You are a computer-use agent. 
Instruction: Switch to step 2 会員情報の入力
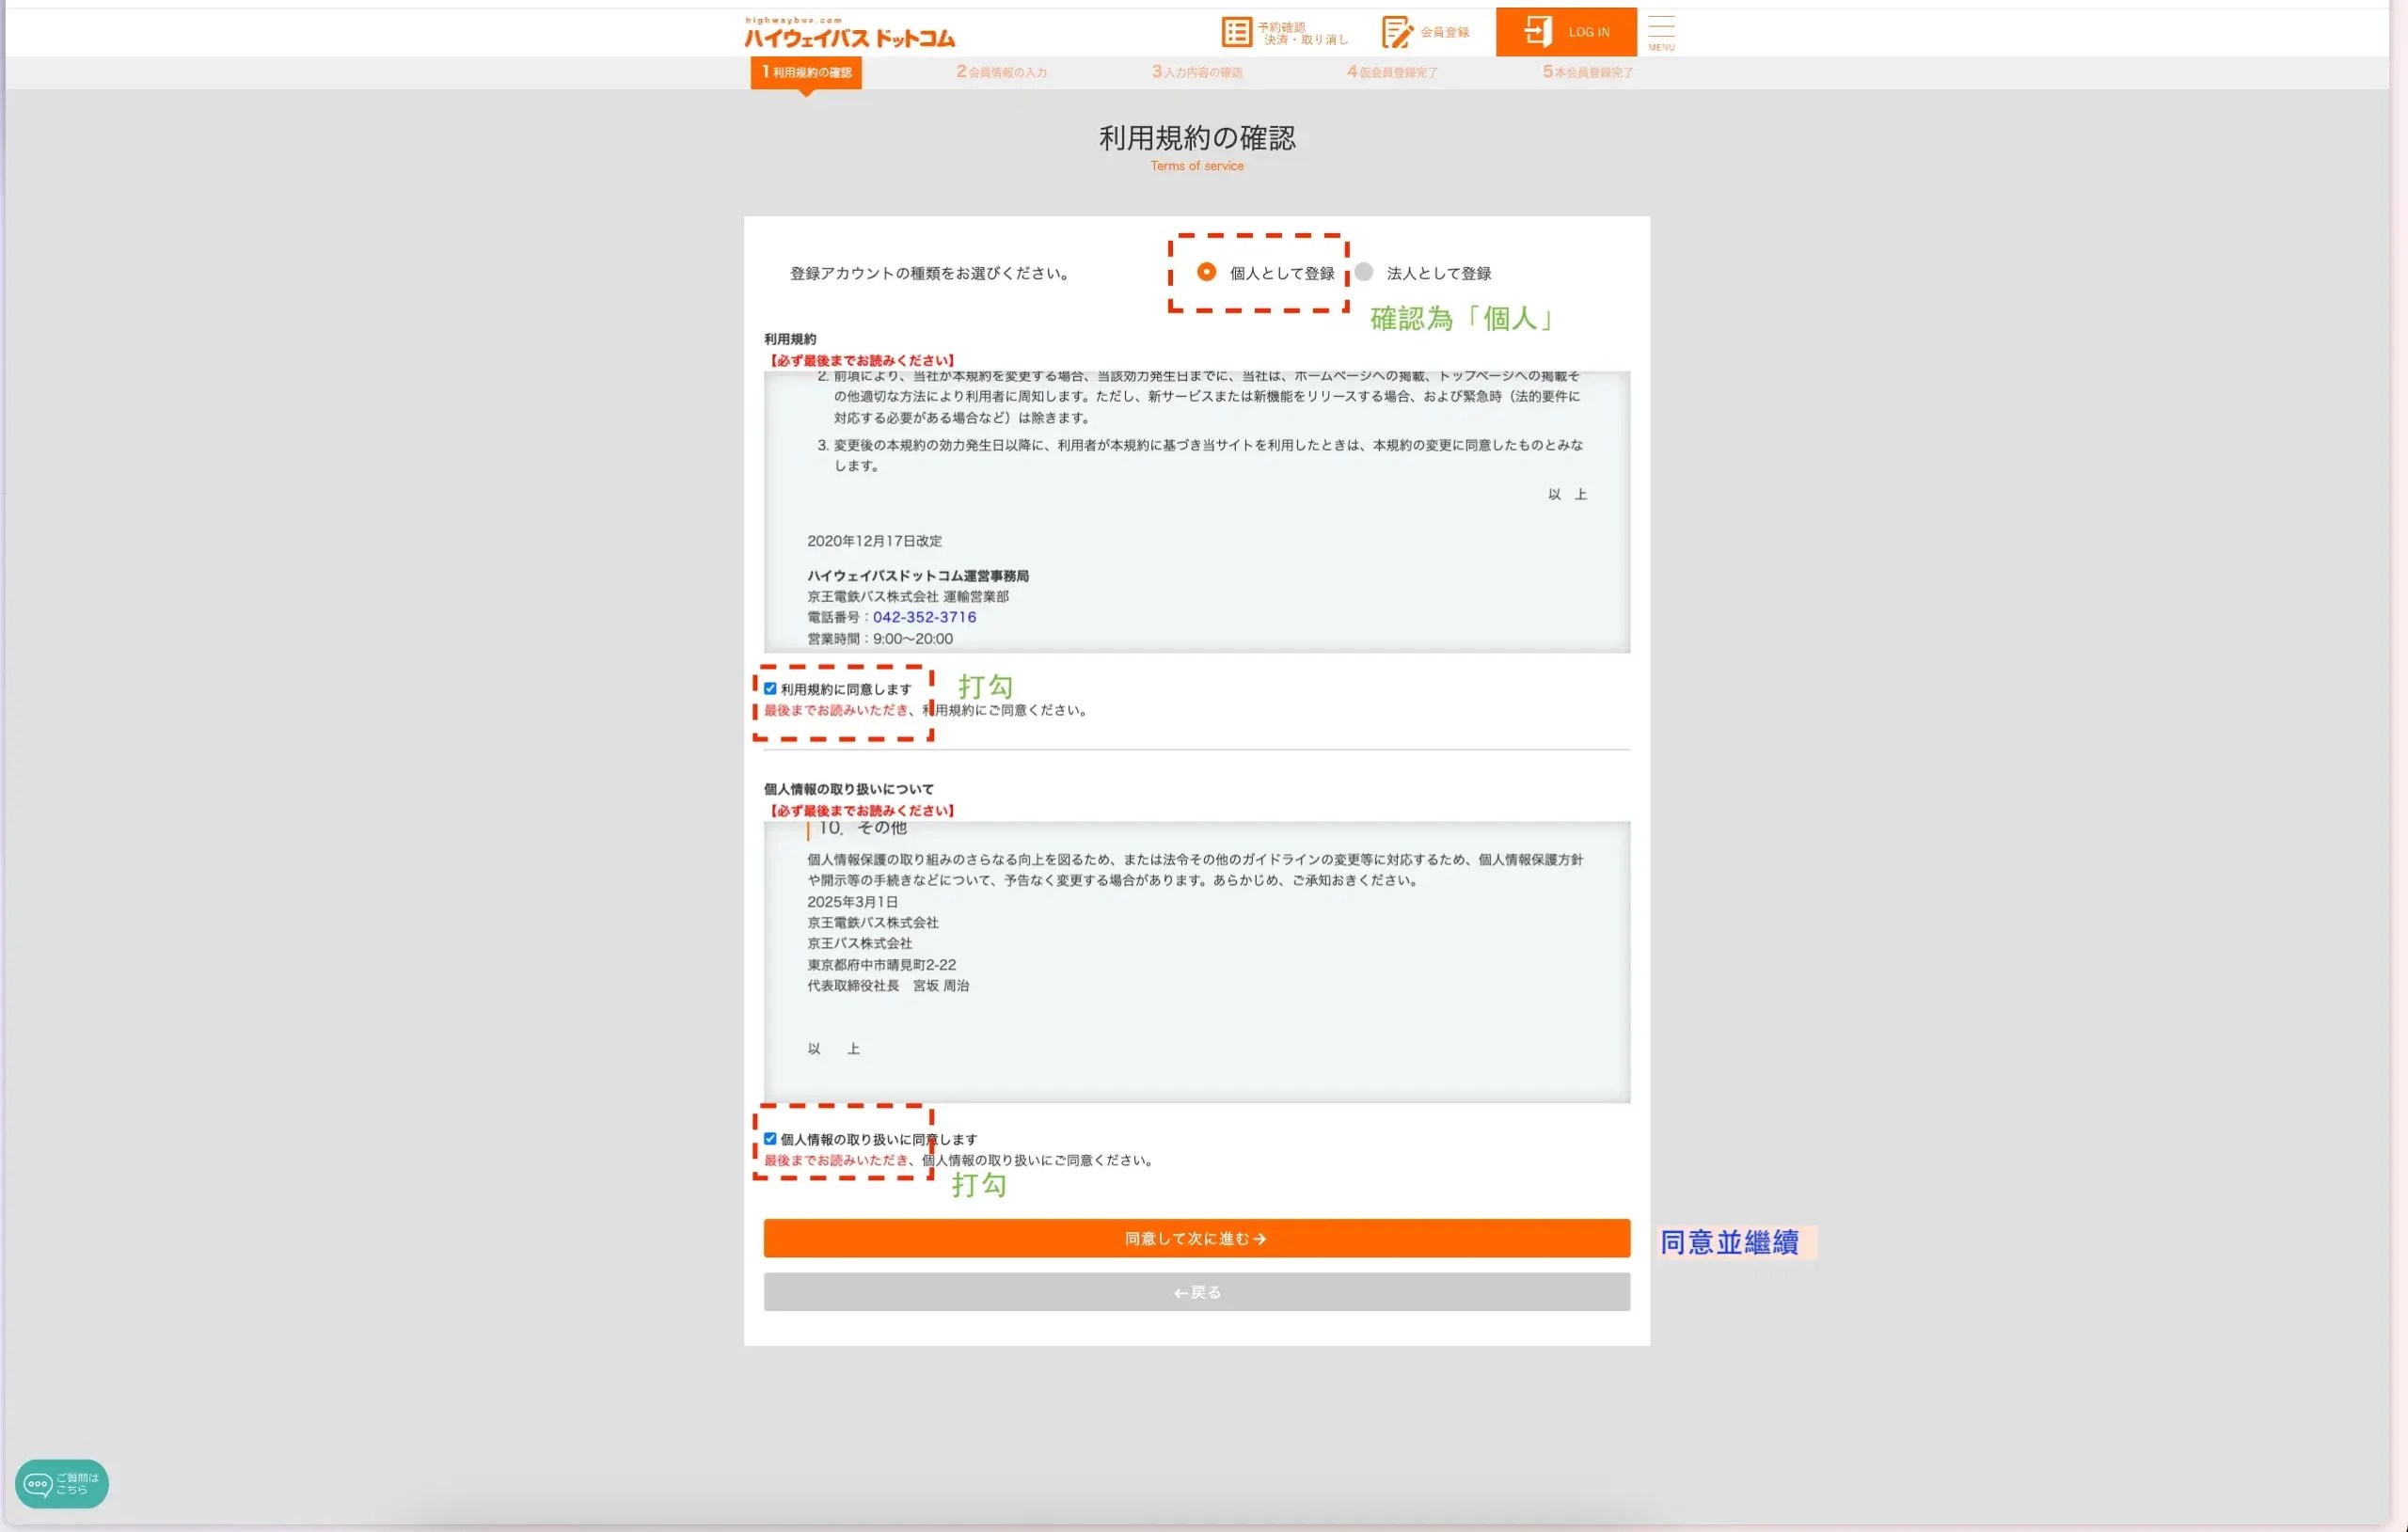[x=1000, y=71]
